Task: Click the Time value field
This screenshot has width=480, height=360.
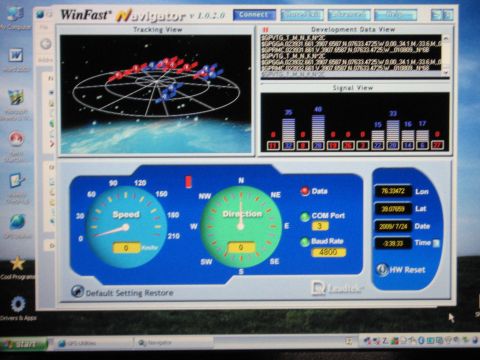Action: pos(393,244)
